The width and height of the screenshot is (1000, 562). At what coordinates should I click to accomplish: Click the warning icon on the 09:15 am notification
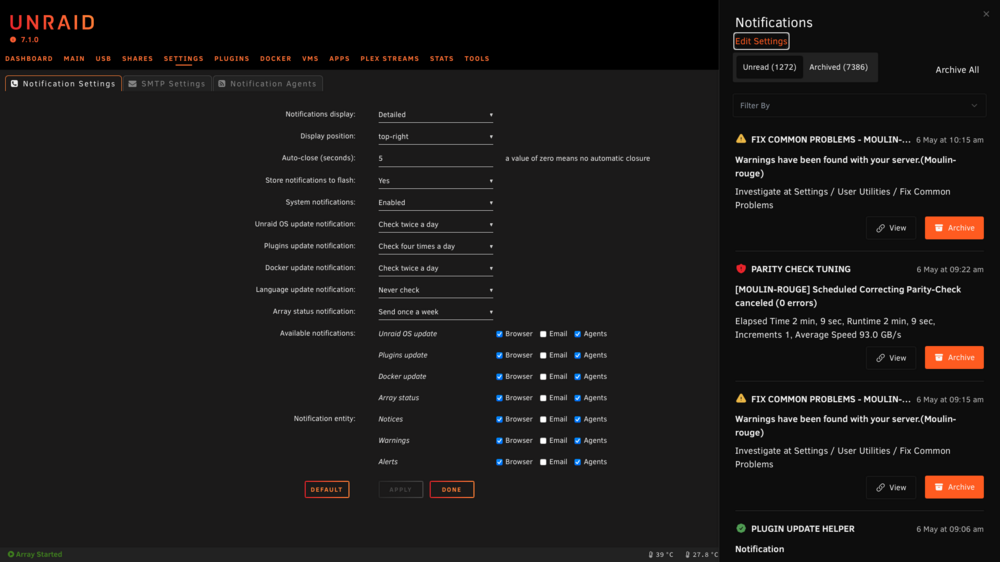click(x=740, y=399)
